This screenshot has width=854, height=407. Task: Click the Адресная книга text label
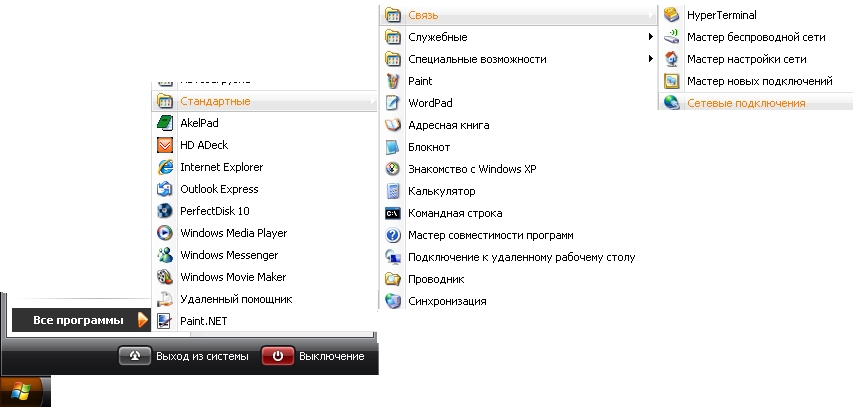point(448,125)
